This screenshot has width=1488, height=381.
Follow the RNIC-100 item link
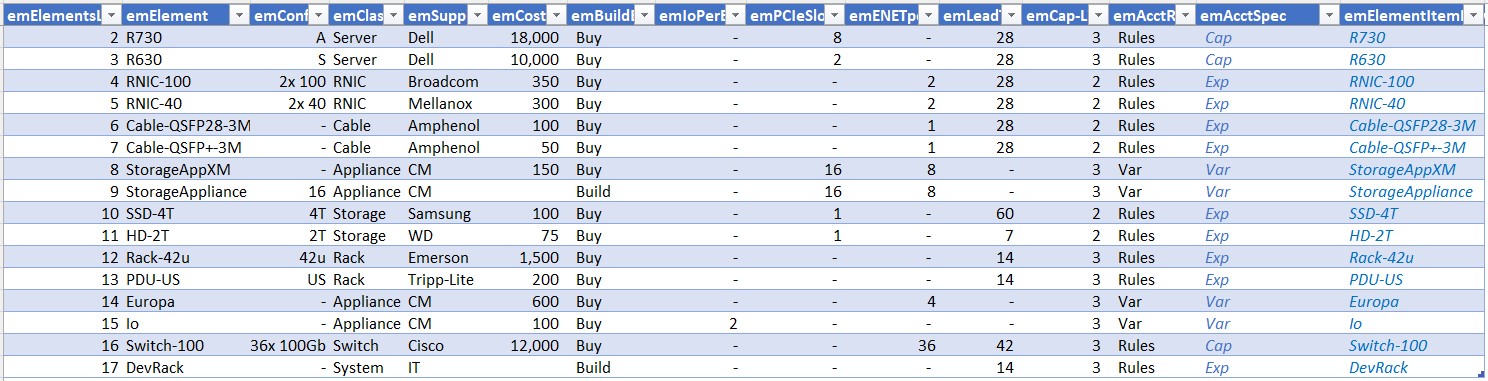(1381, 82)
